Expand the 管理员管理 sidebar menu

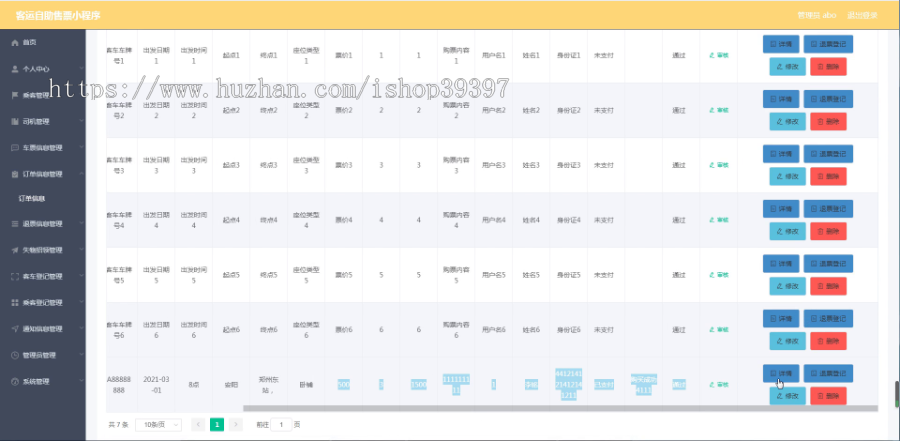[43, 355]
